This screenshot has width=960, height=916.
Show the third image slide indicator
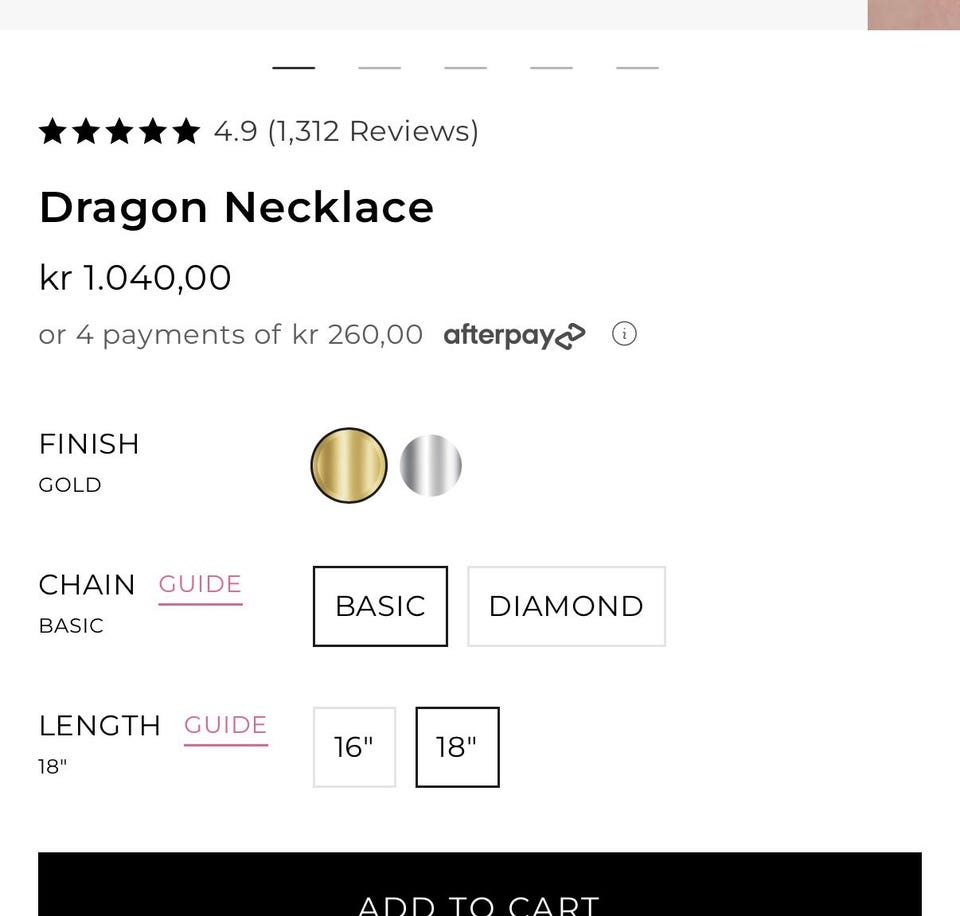466,68
